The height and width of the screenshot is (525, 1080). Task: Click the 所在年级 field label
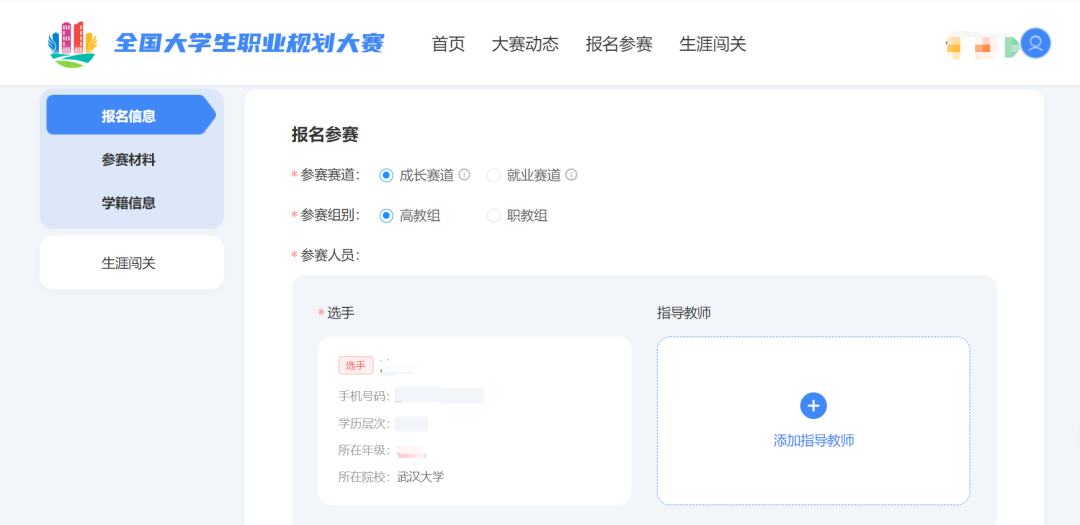[364, 451]
